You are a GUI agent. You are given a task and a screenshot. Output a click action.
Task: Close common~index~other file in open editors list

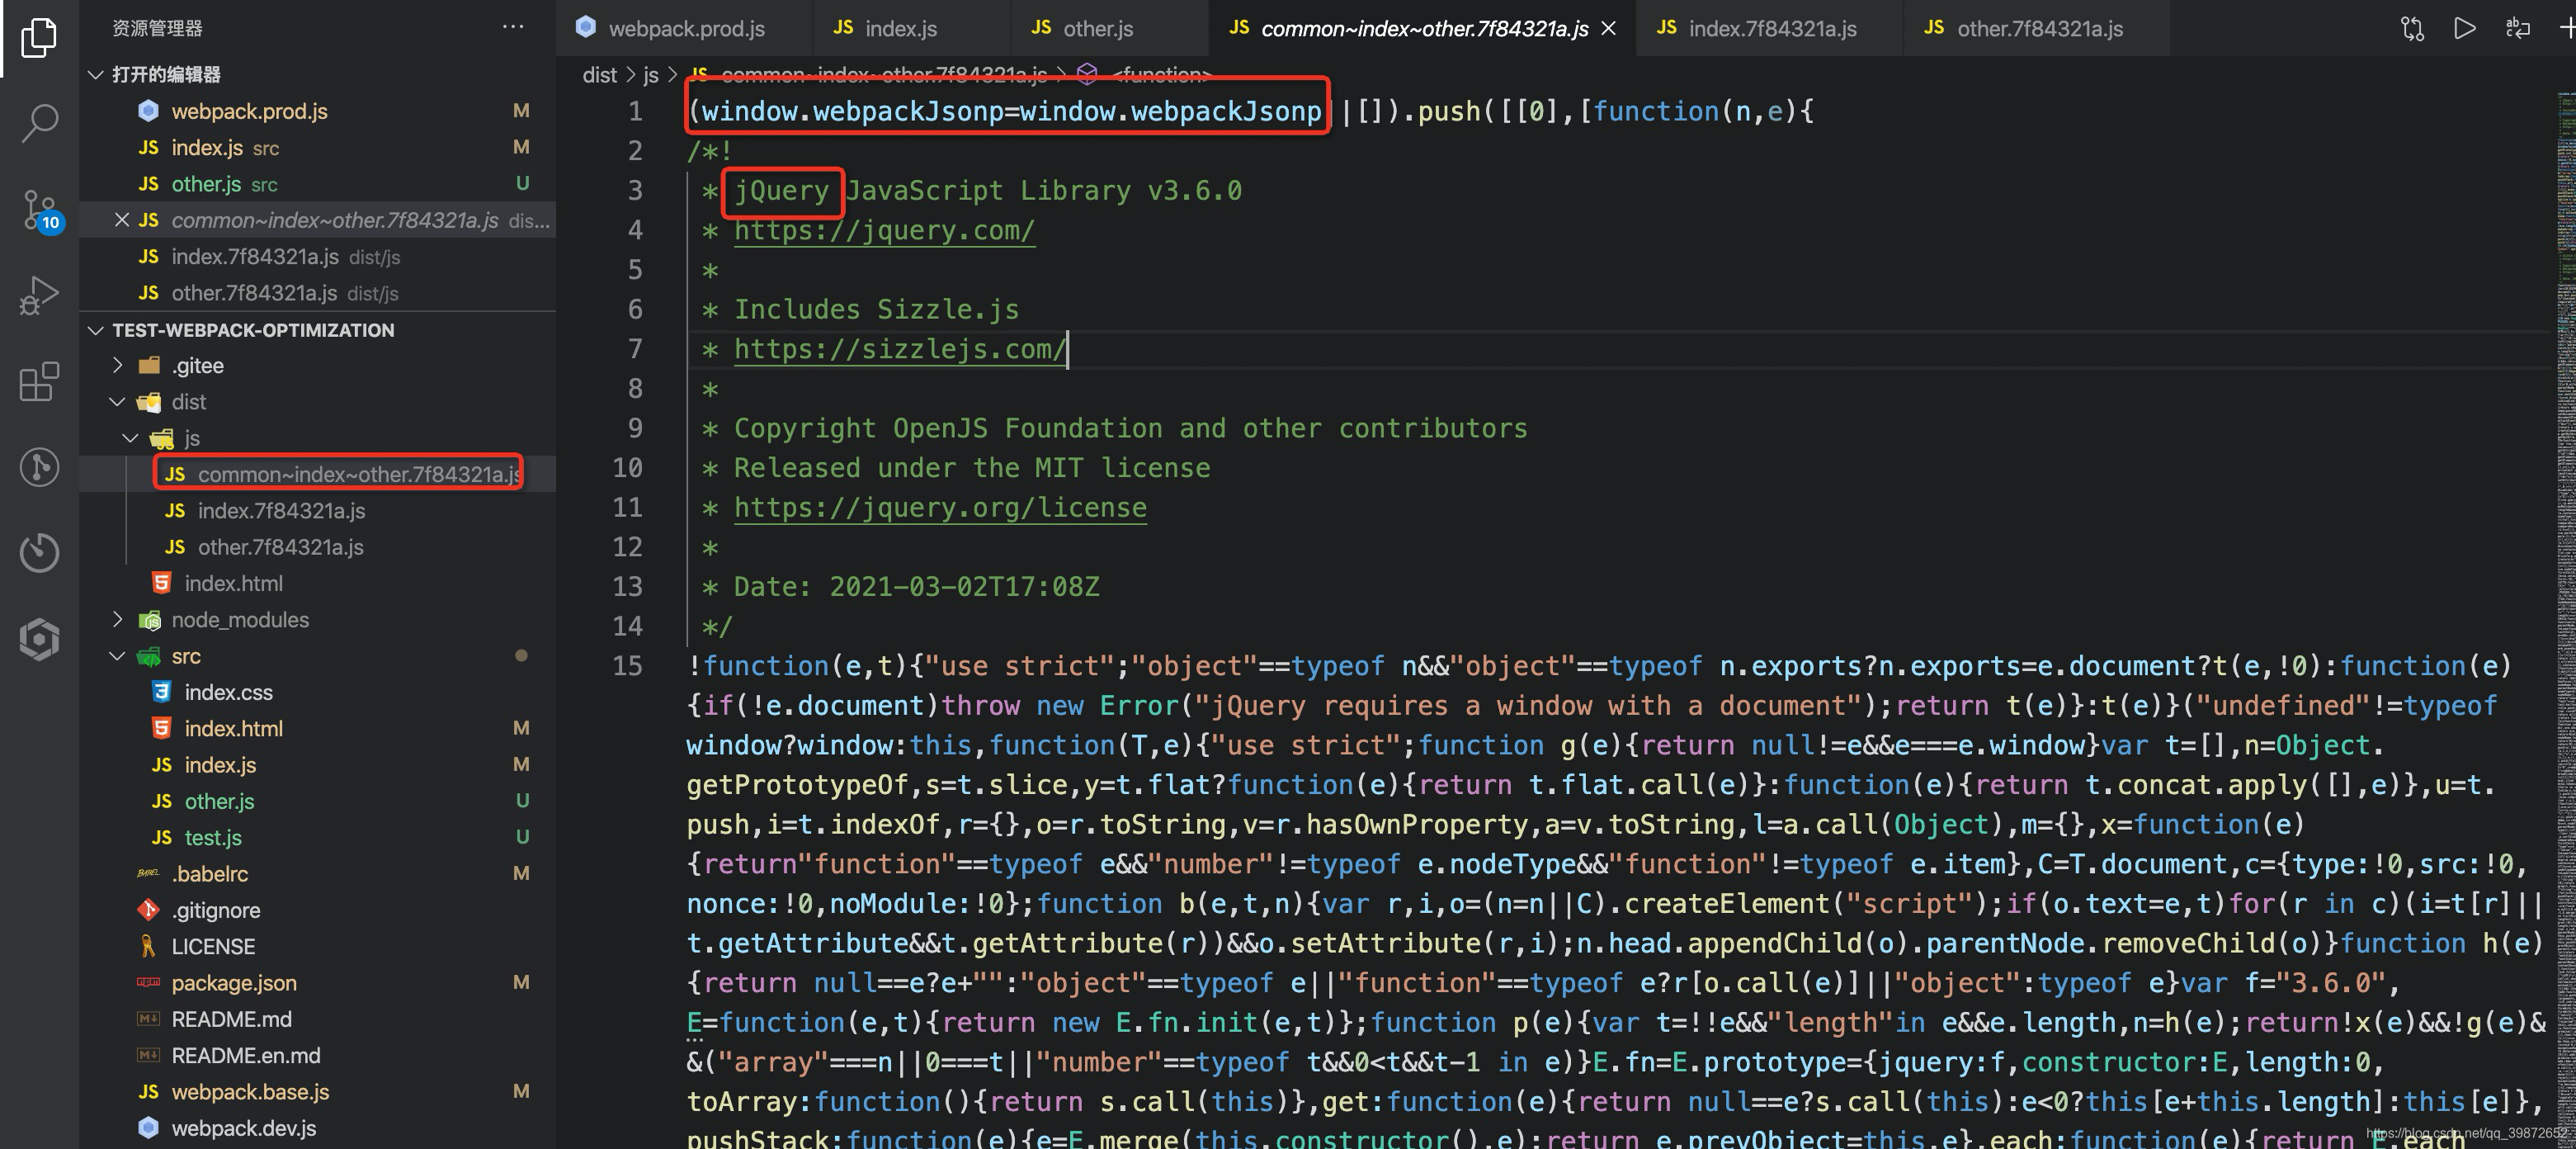[122, 220]
